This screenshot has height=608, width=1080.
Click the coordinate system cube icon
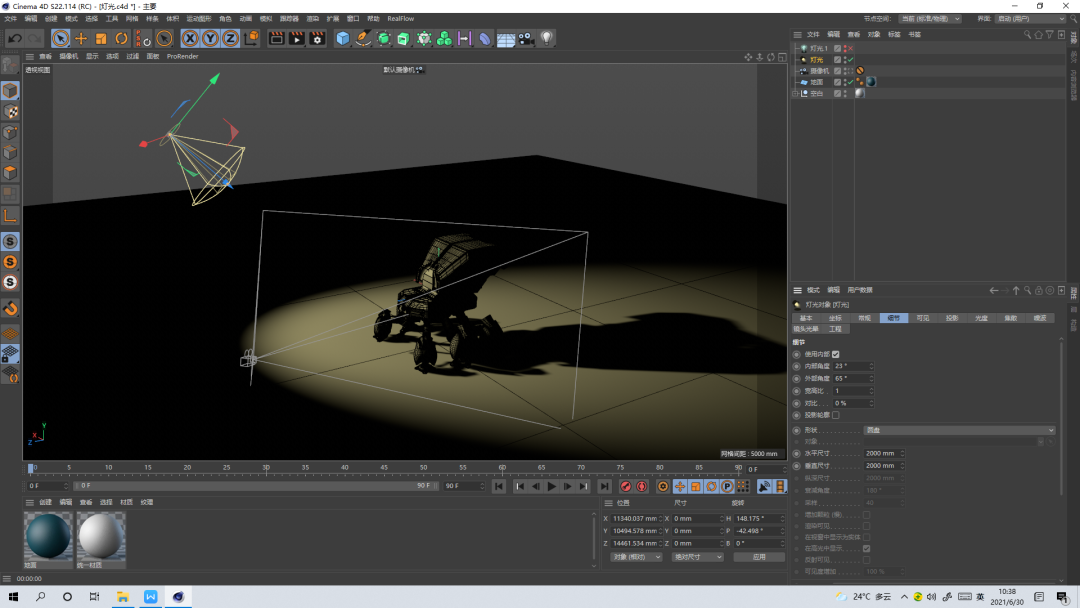click(x=251, y=39)
